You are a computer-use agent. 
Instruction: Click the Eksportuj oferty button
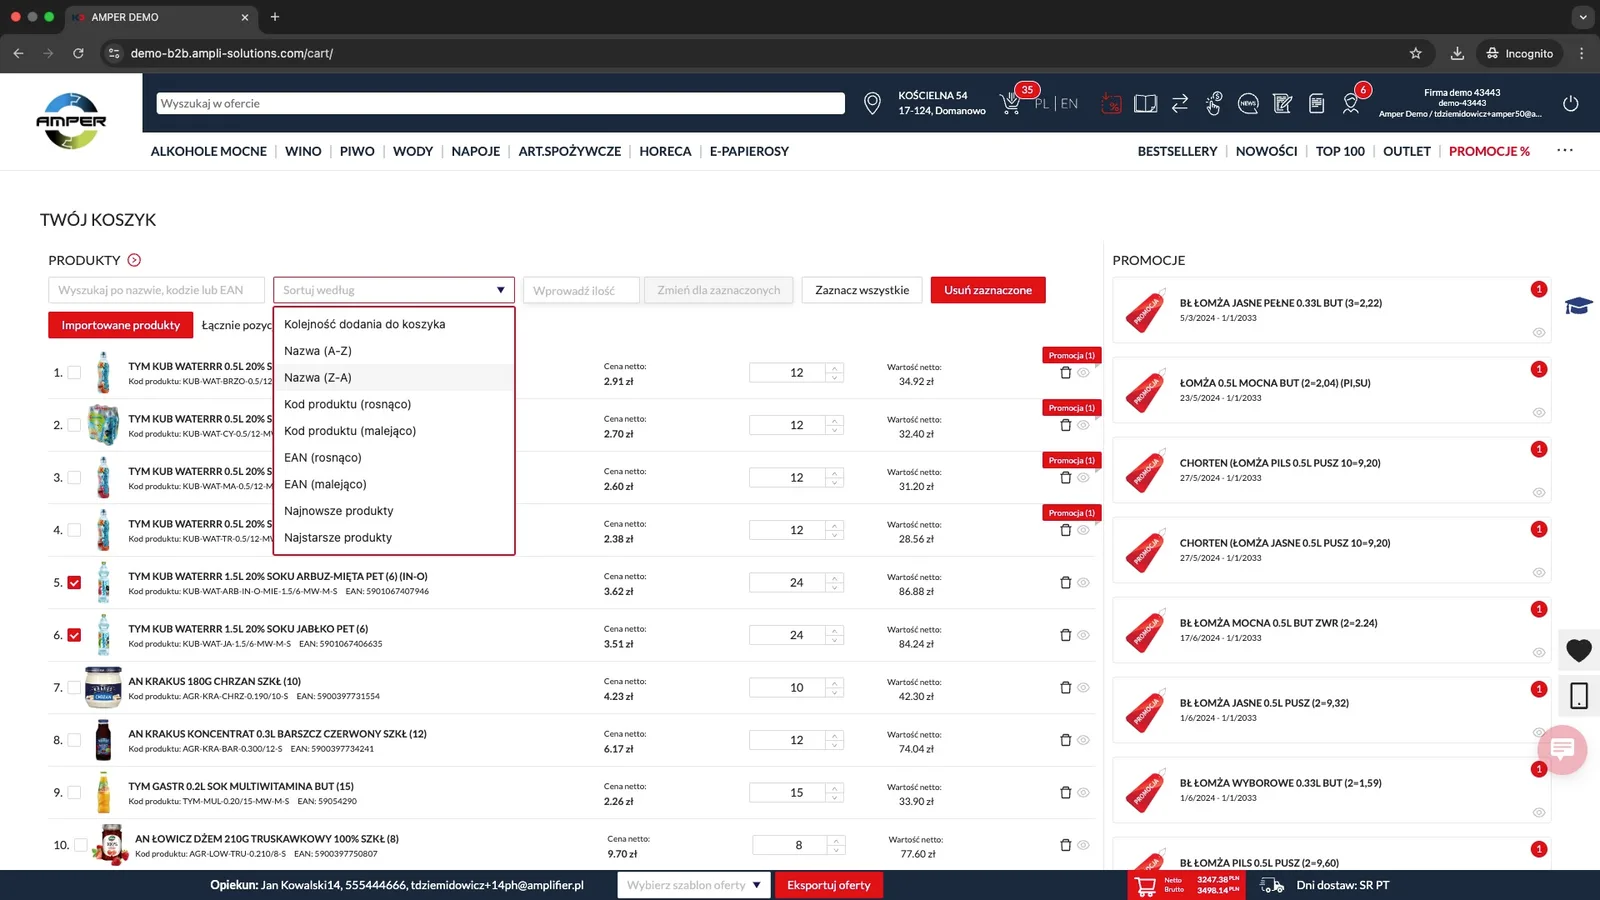[x=829, y=885]
